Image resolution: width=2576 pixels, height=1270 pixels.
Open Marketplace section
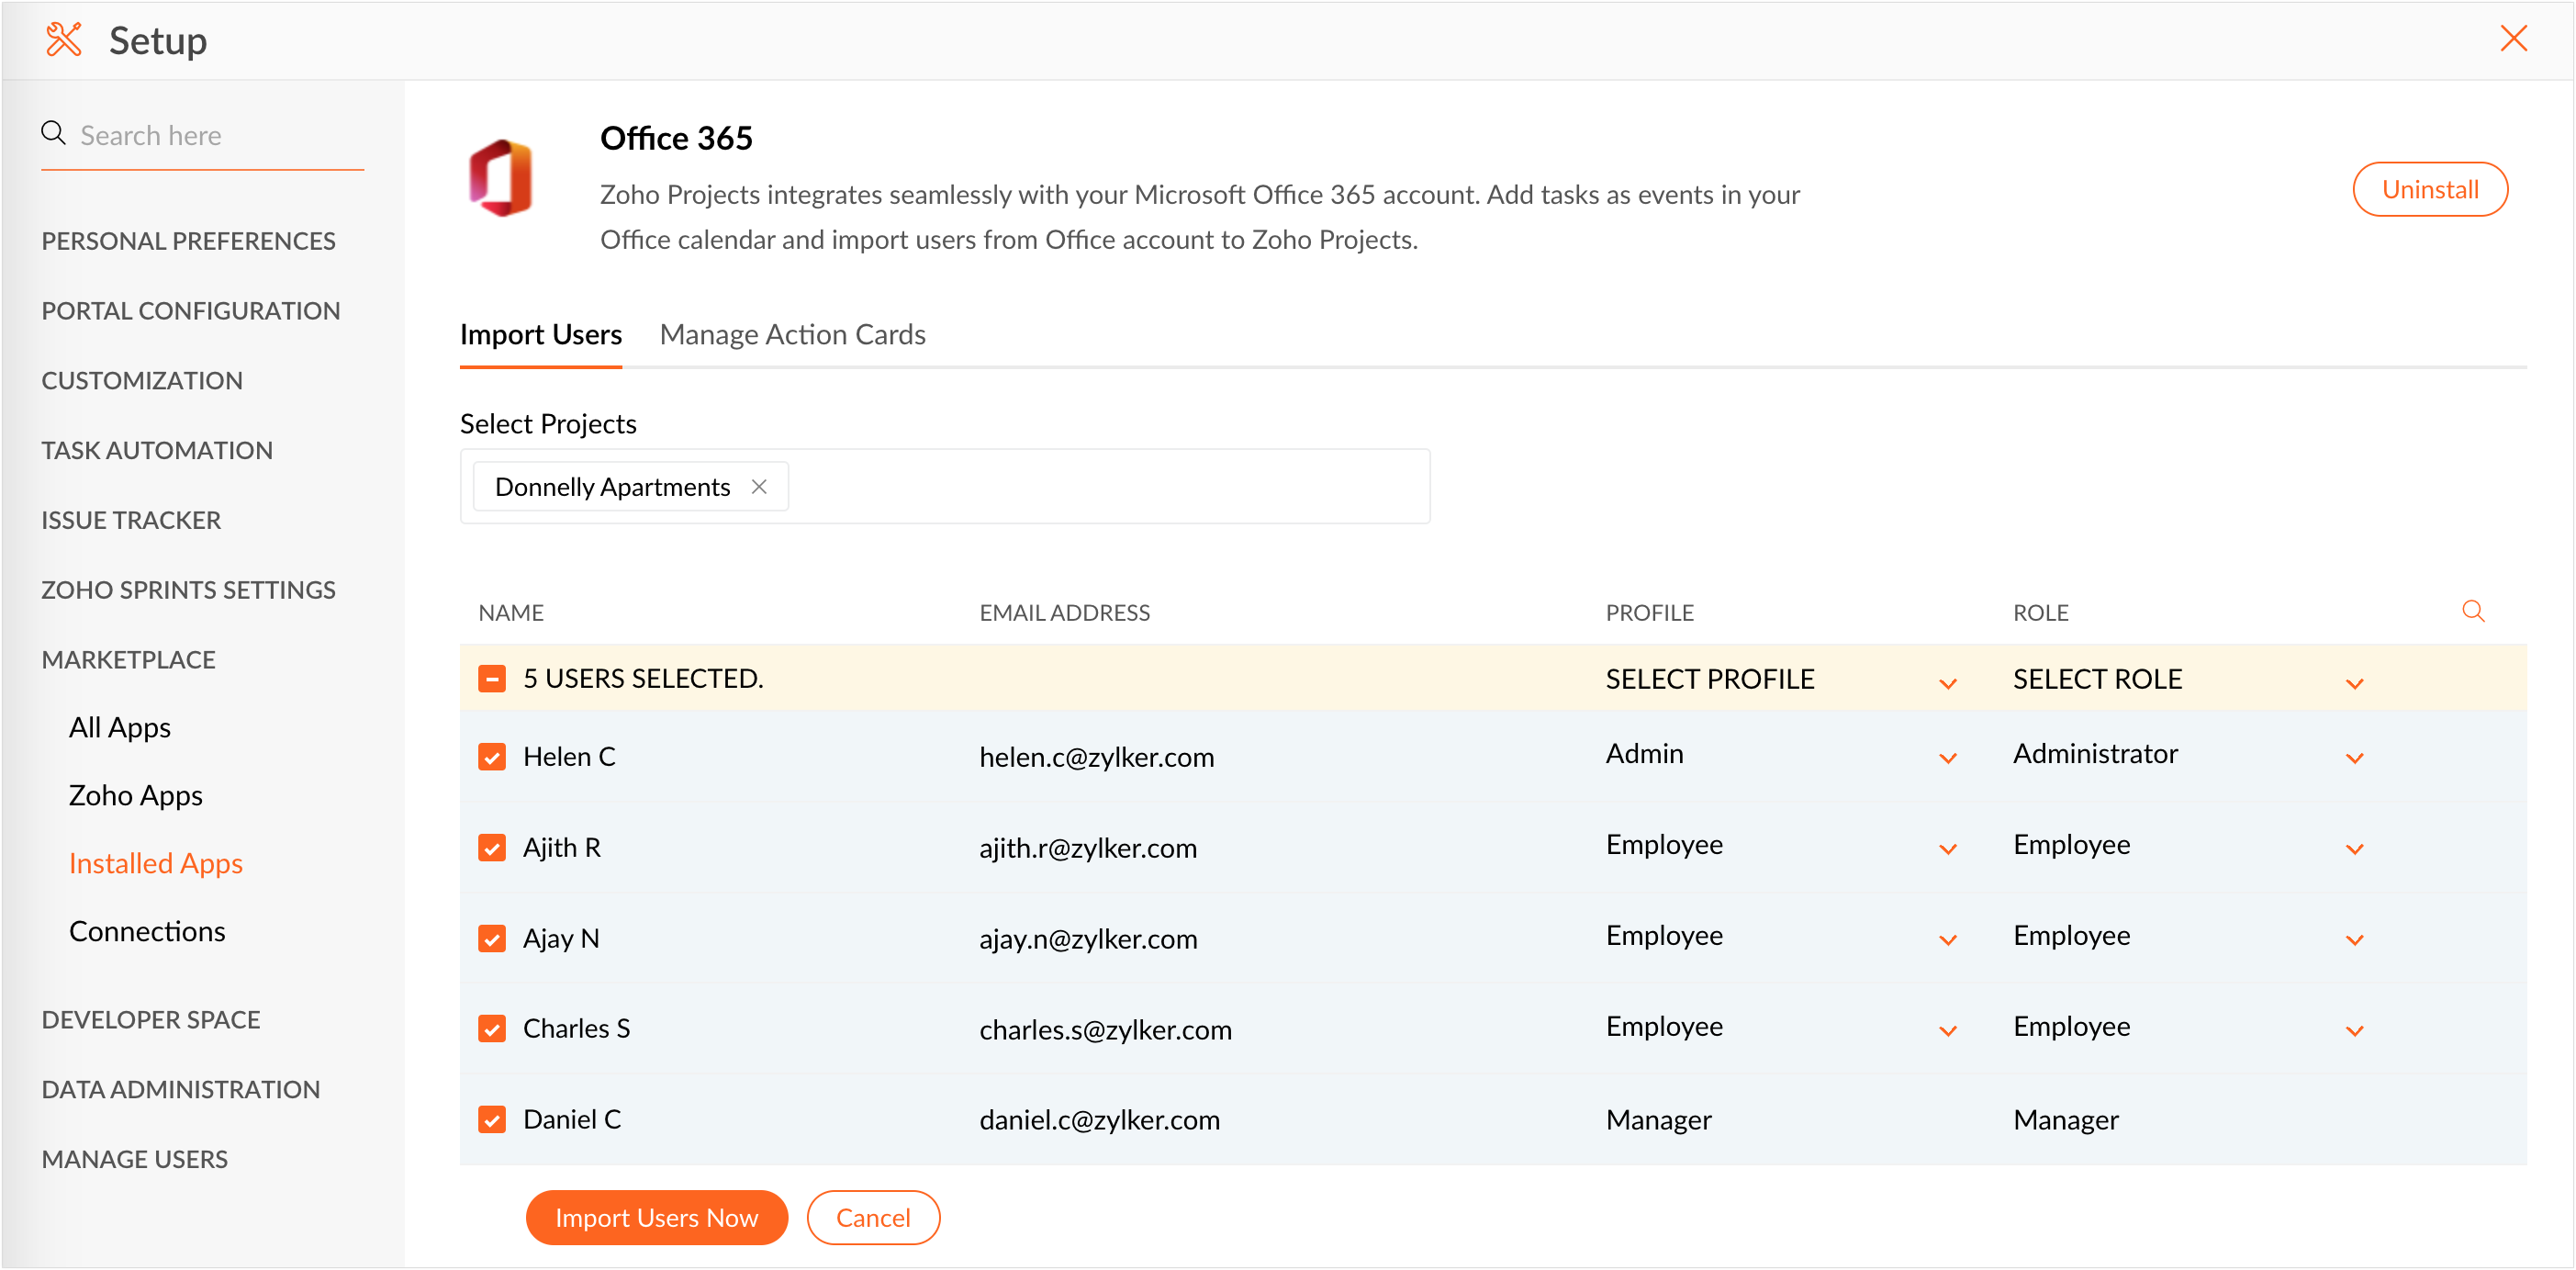pyautogui.click(x=129, y=660)
